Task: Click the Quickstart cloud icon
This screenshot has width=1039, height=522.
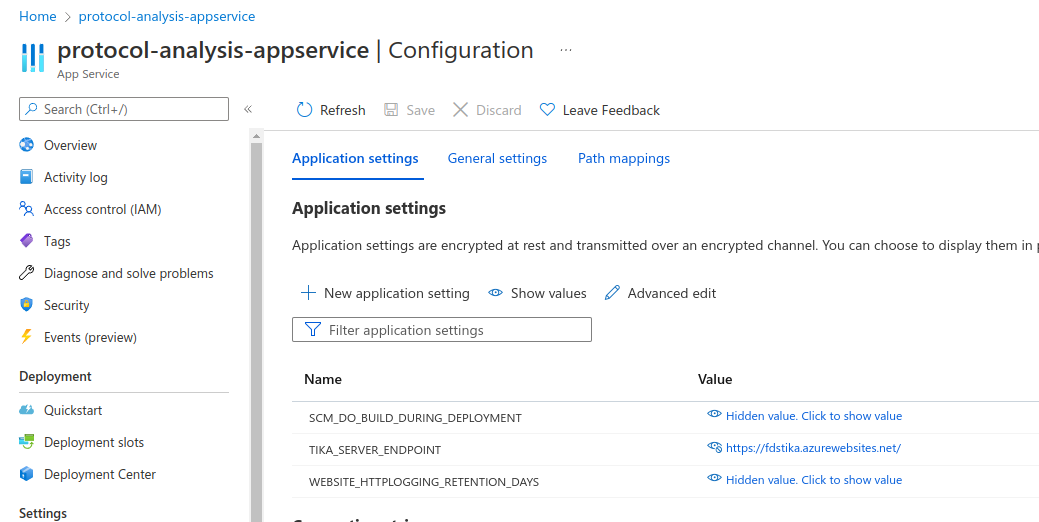Action: [27, 410]
